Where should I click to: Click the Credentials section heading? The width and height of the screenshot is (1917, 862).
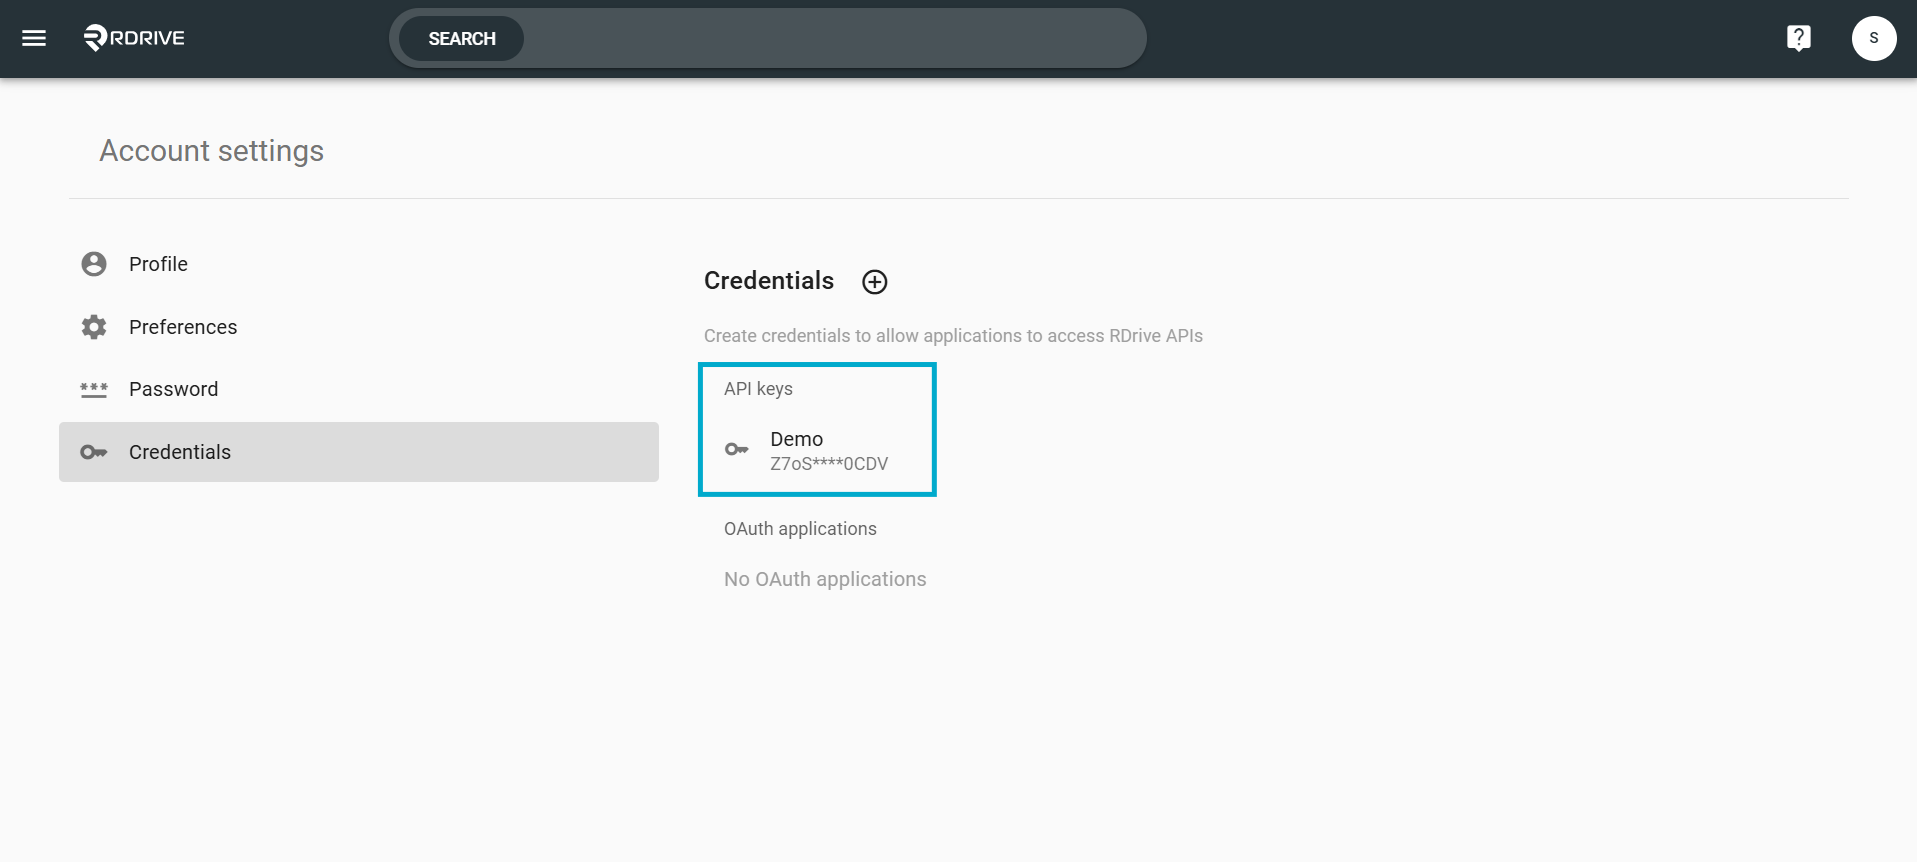(x=769, y=281)
